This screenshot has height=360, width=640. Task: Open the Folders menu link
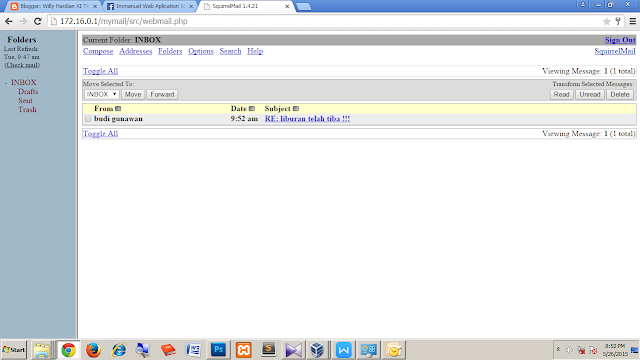170,51
